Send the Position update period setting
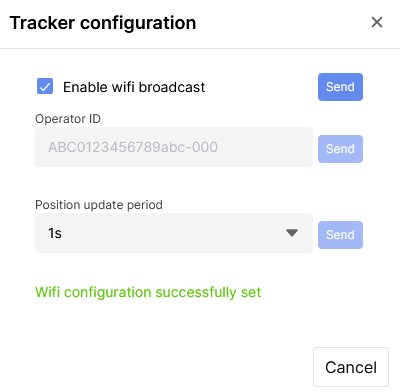The image size is (400, 392). (x=340, y=235)
